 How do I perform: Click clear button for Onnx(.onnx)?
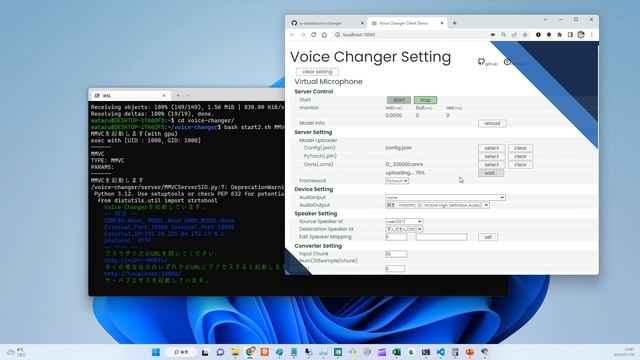click(x=520, y=164)
